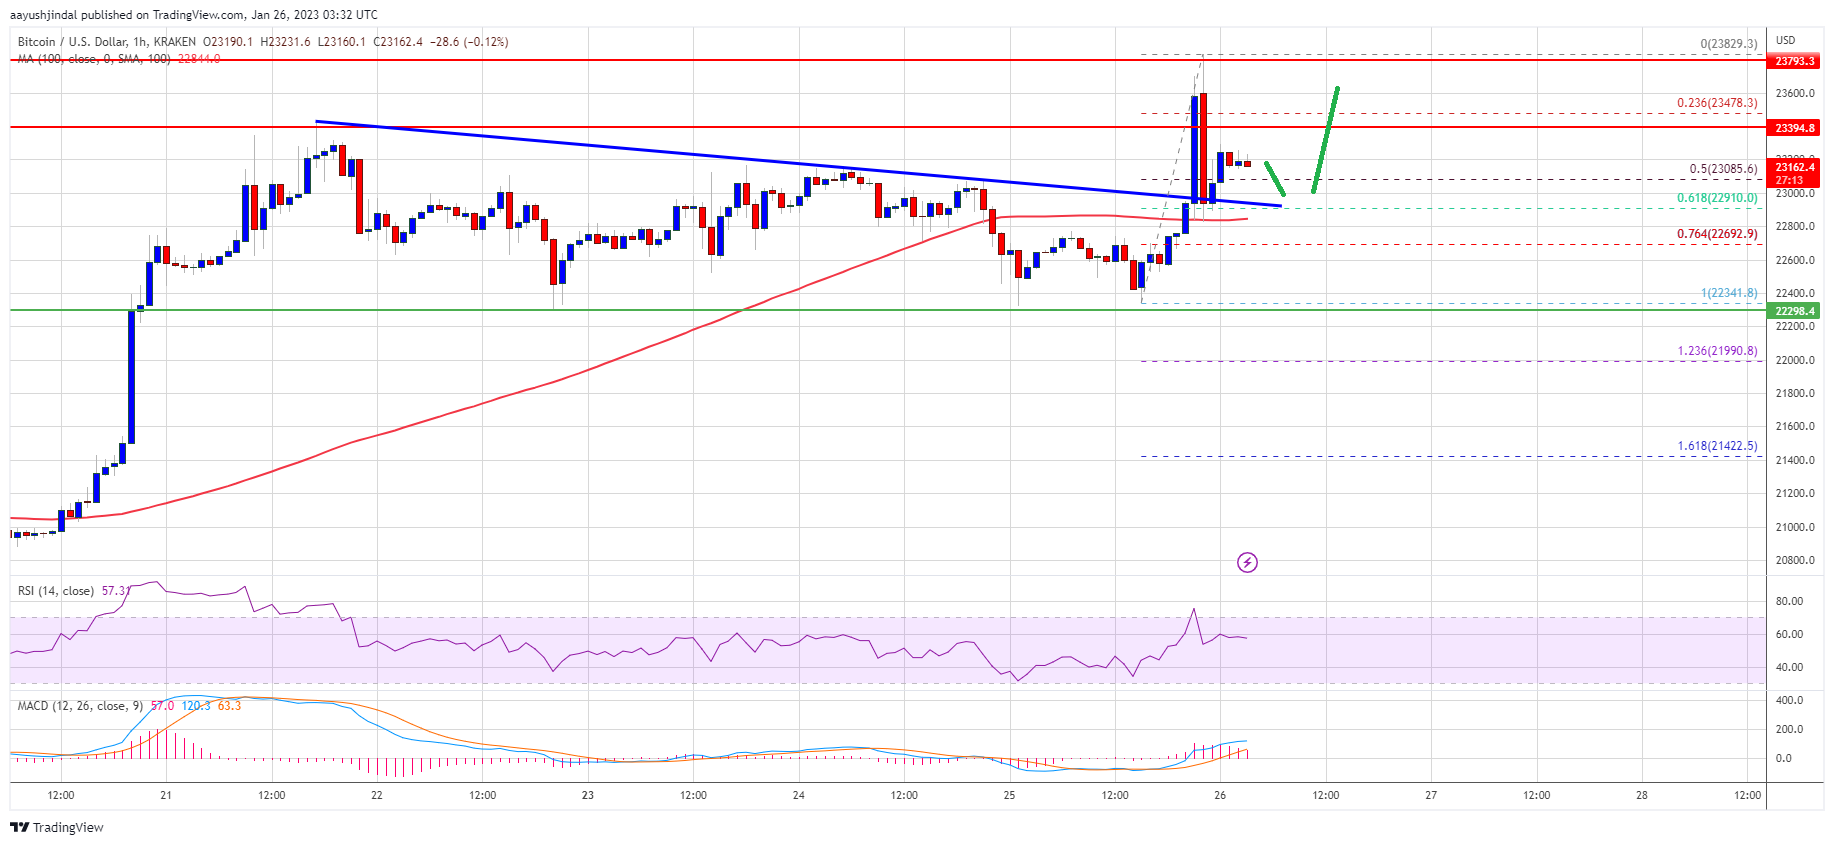Click the green 22298.4 price label

click(x=1794, y=311)
